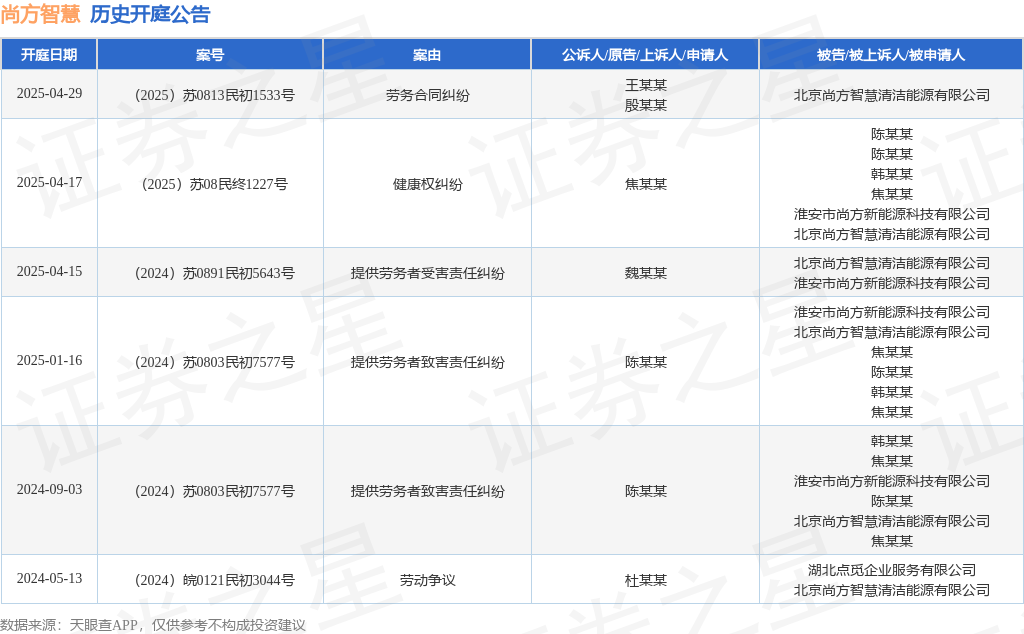Screen dimensions: 1024x634
Task: Click 北京尚方智慧清洁能源有限公司 in the 2024-05-13 row
Action: pyautogui.click(x=891, y=590)
